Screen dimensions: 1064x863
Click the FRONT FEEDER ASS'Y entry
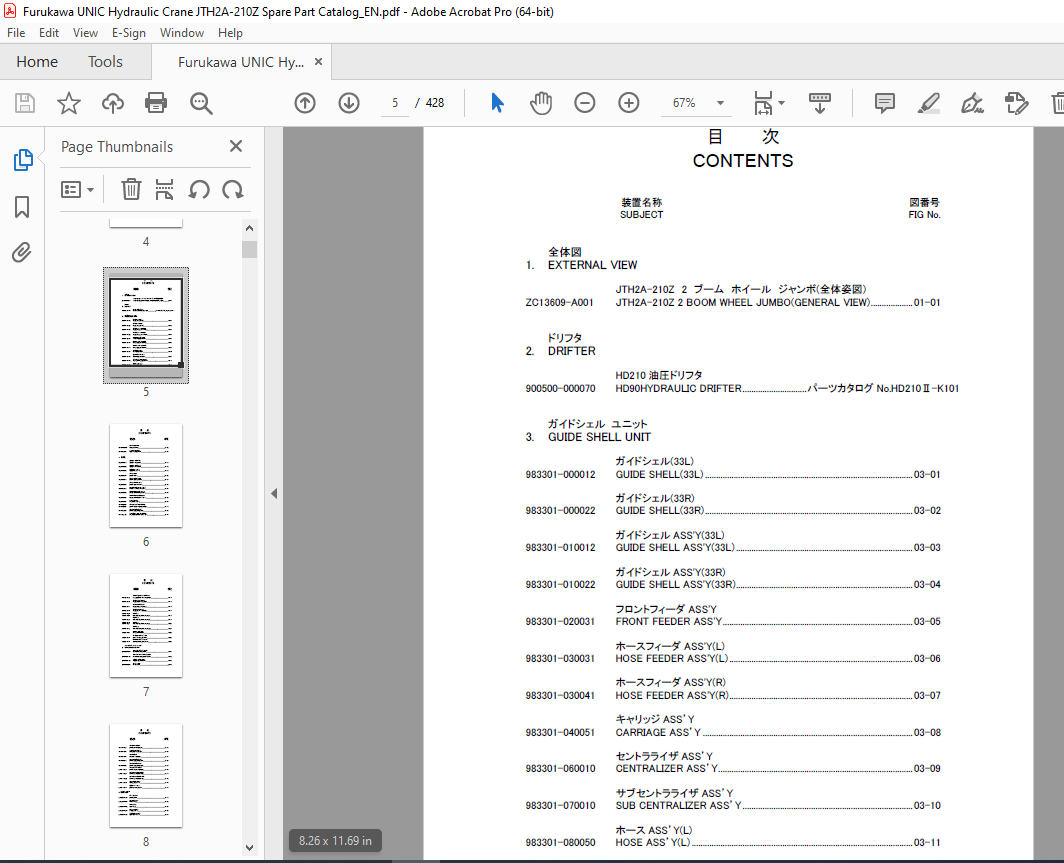(x=669, y=621)
